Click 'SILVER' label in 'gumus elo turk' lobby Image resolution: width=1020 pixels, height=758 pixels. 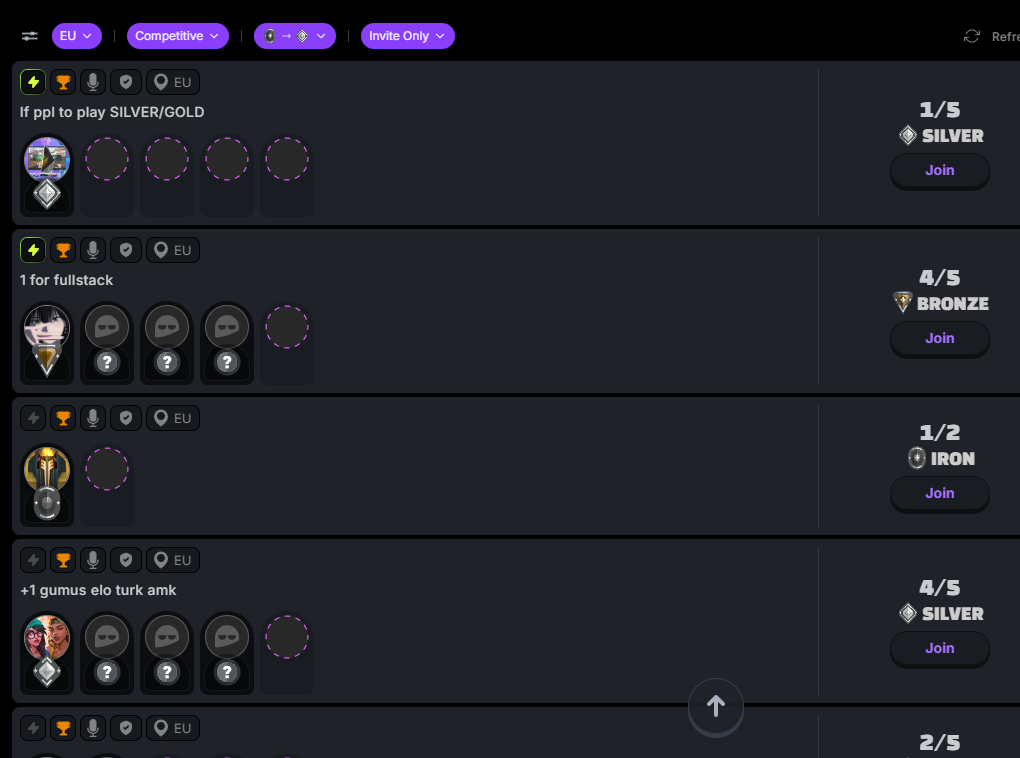pos(952,614)
